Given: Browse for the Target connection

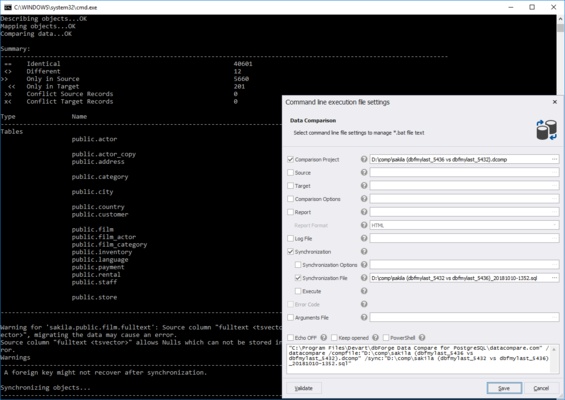Looking at the screenshot, I should tap(554, 186).
